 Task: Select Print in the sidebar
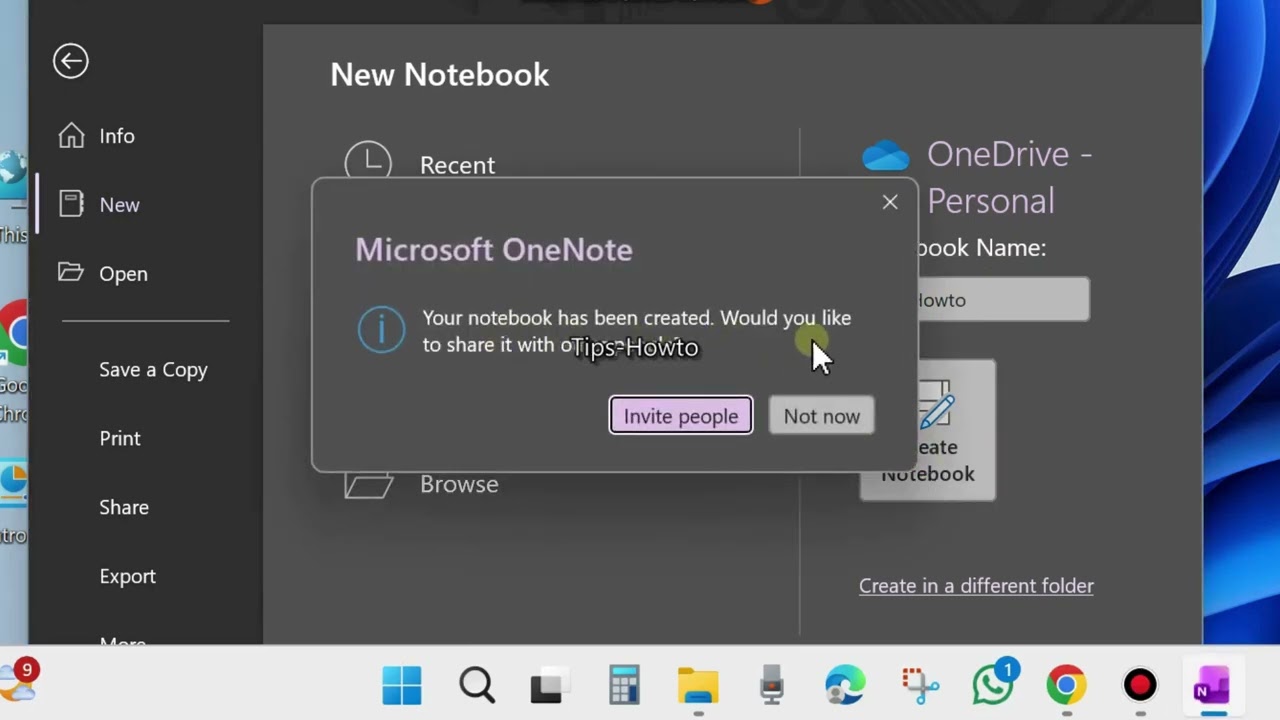coord(120,438)
